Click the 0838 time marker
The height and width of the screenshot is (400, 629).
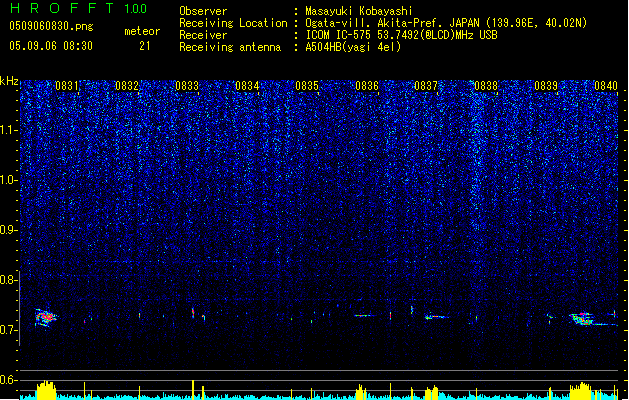pyautogui.click(x=486, y=86)
